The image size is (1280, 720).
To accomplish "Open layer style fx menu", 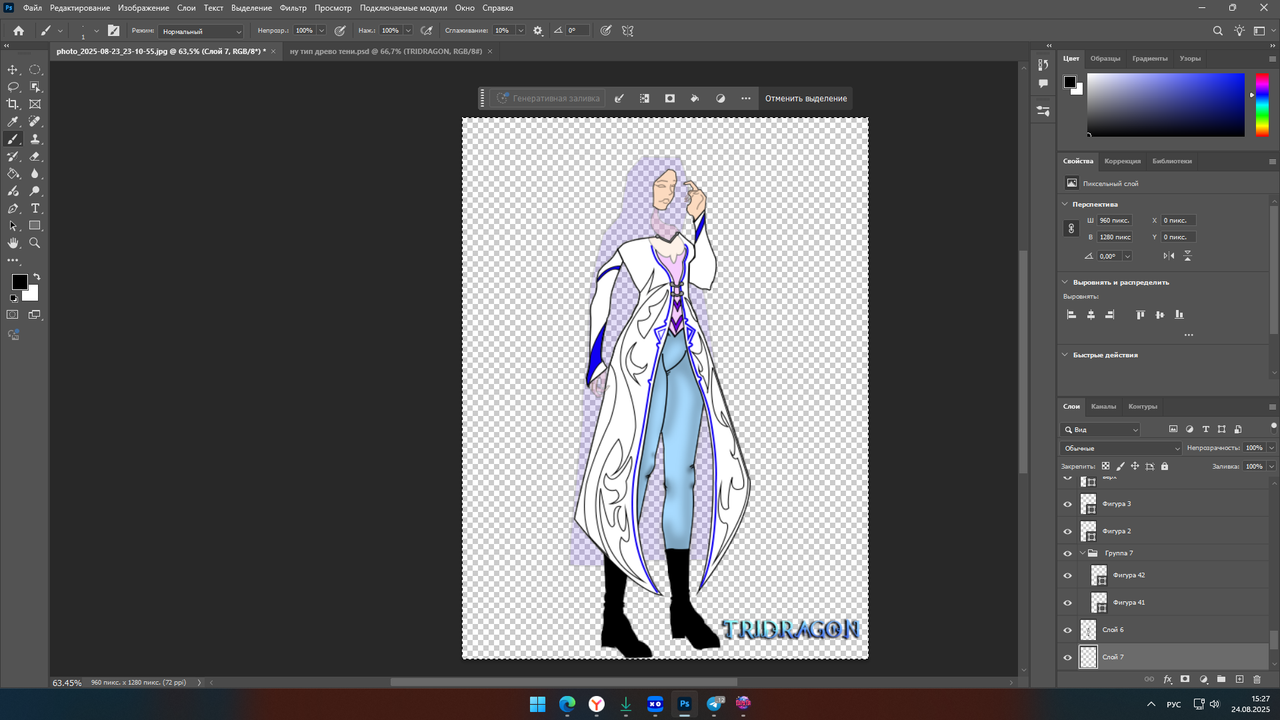I will (x=1167, y=680).
